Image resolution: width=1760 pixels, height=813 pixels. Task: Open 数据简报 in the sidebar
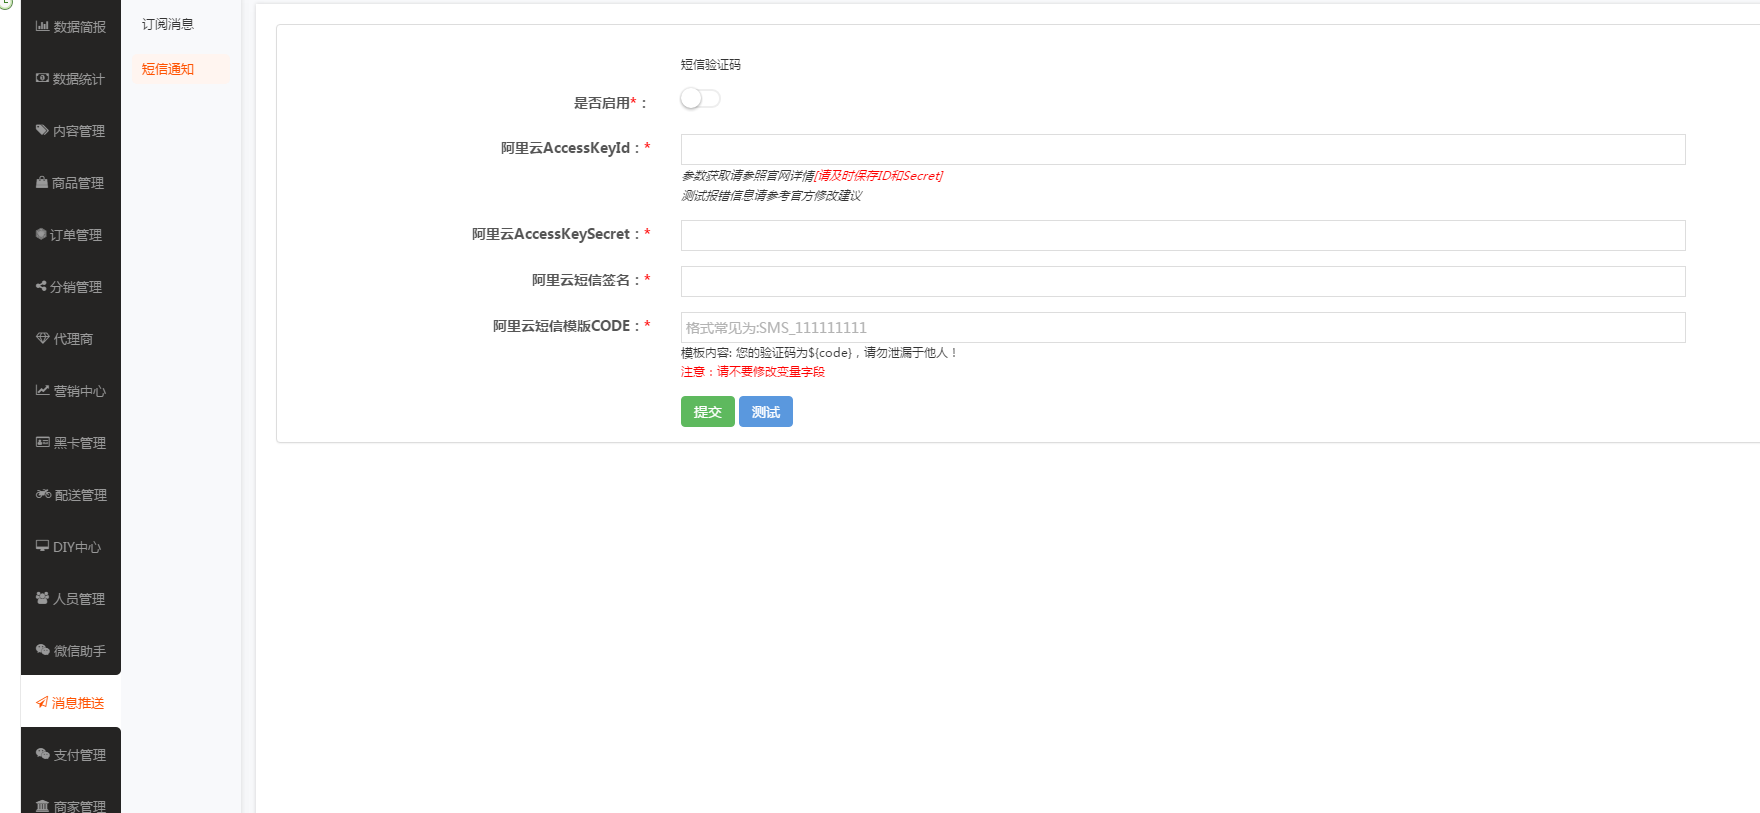click(x=71, y=27)
